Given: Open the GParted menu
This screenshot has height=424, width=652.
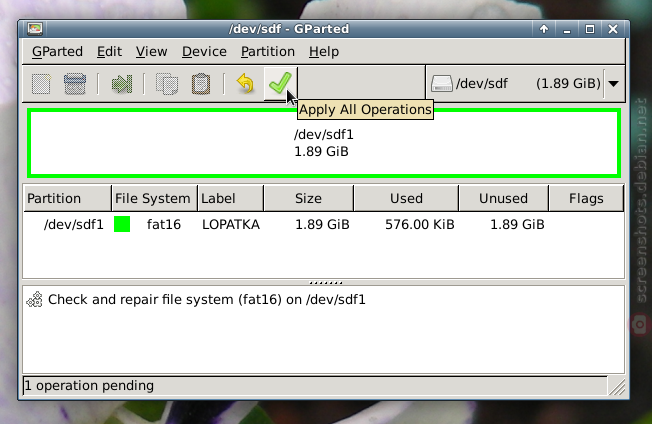Looking at the screenshot, I should point(57,52).
